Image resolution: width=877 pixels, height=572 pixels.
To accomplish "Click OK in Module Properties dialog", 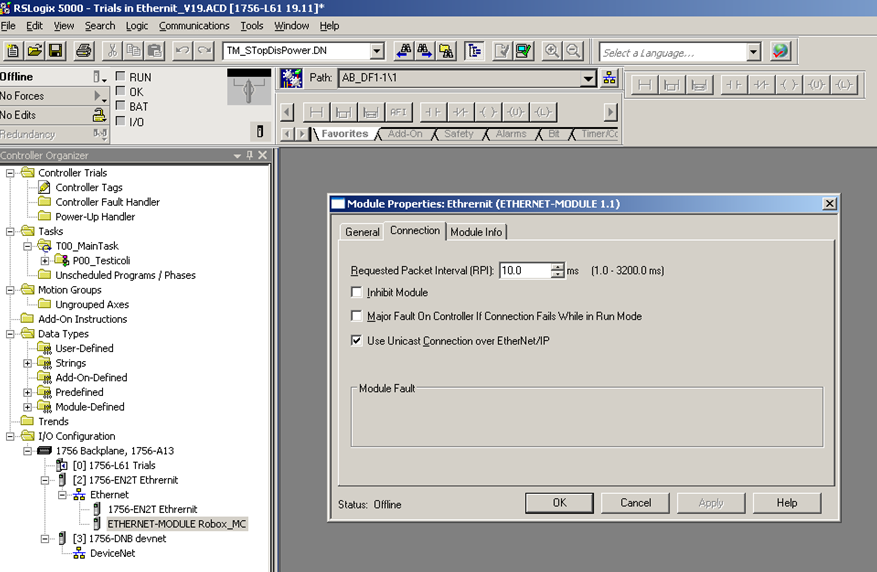I will (559, 503).
